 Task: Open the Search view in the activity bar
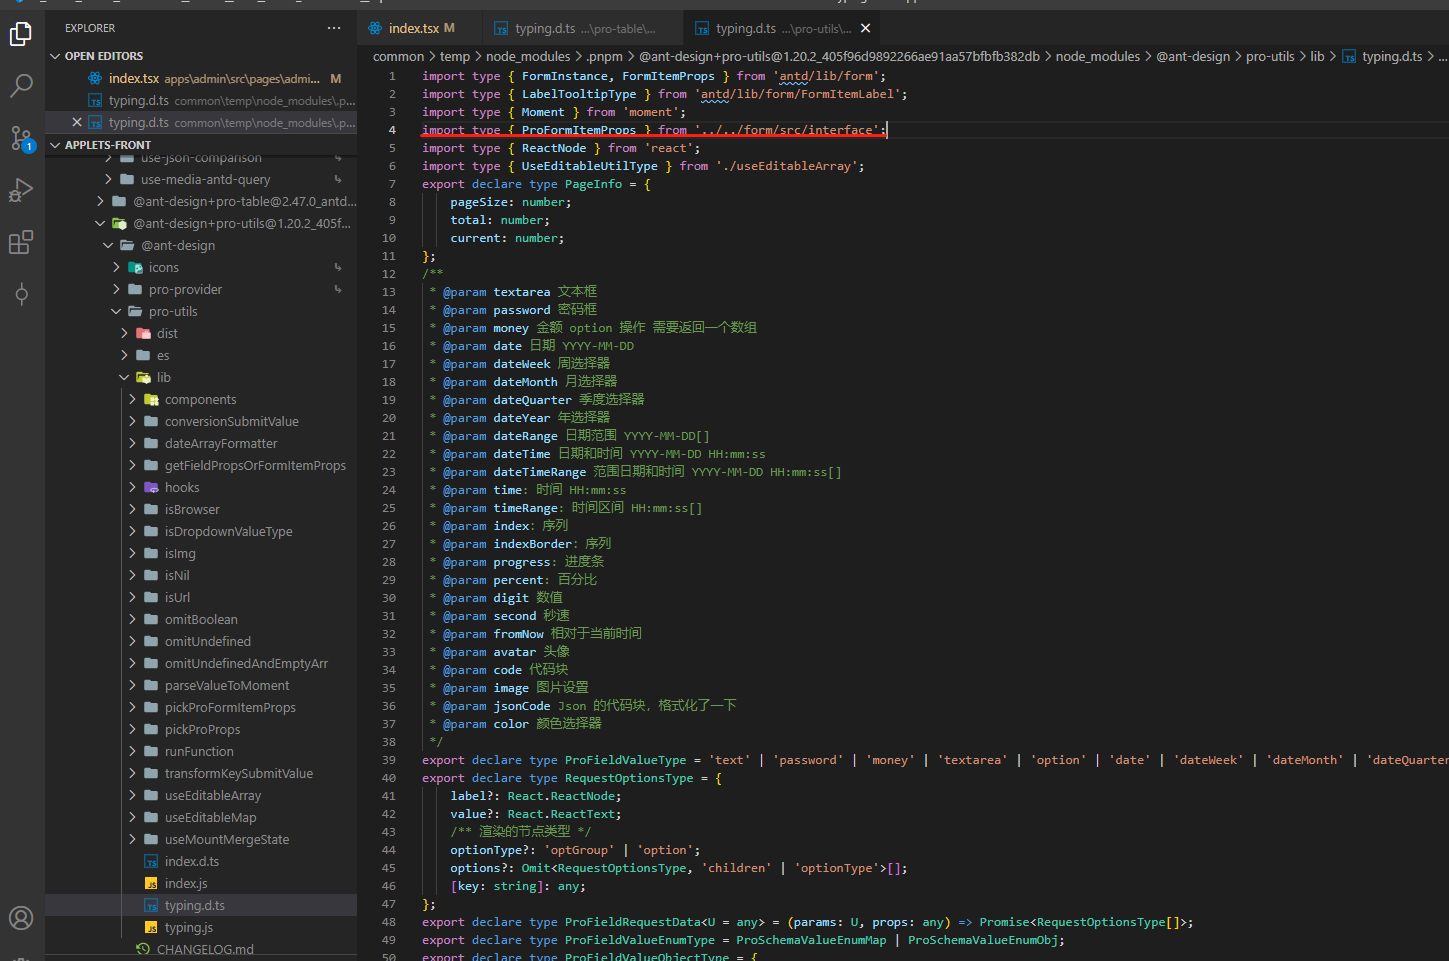click(22, 86)
